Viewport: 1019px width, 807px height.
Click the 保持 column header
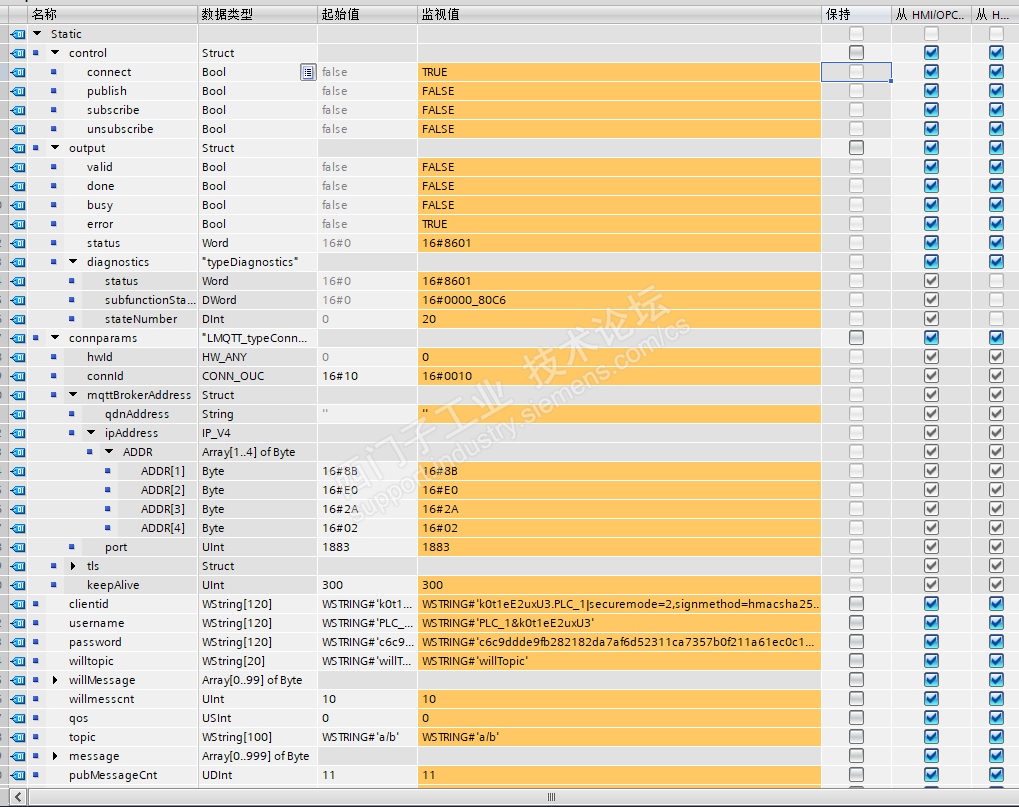pos(857,14)
